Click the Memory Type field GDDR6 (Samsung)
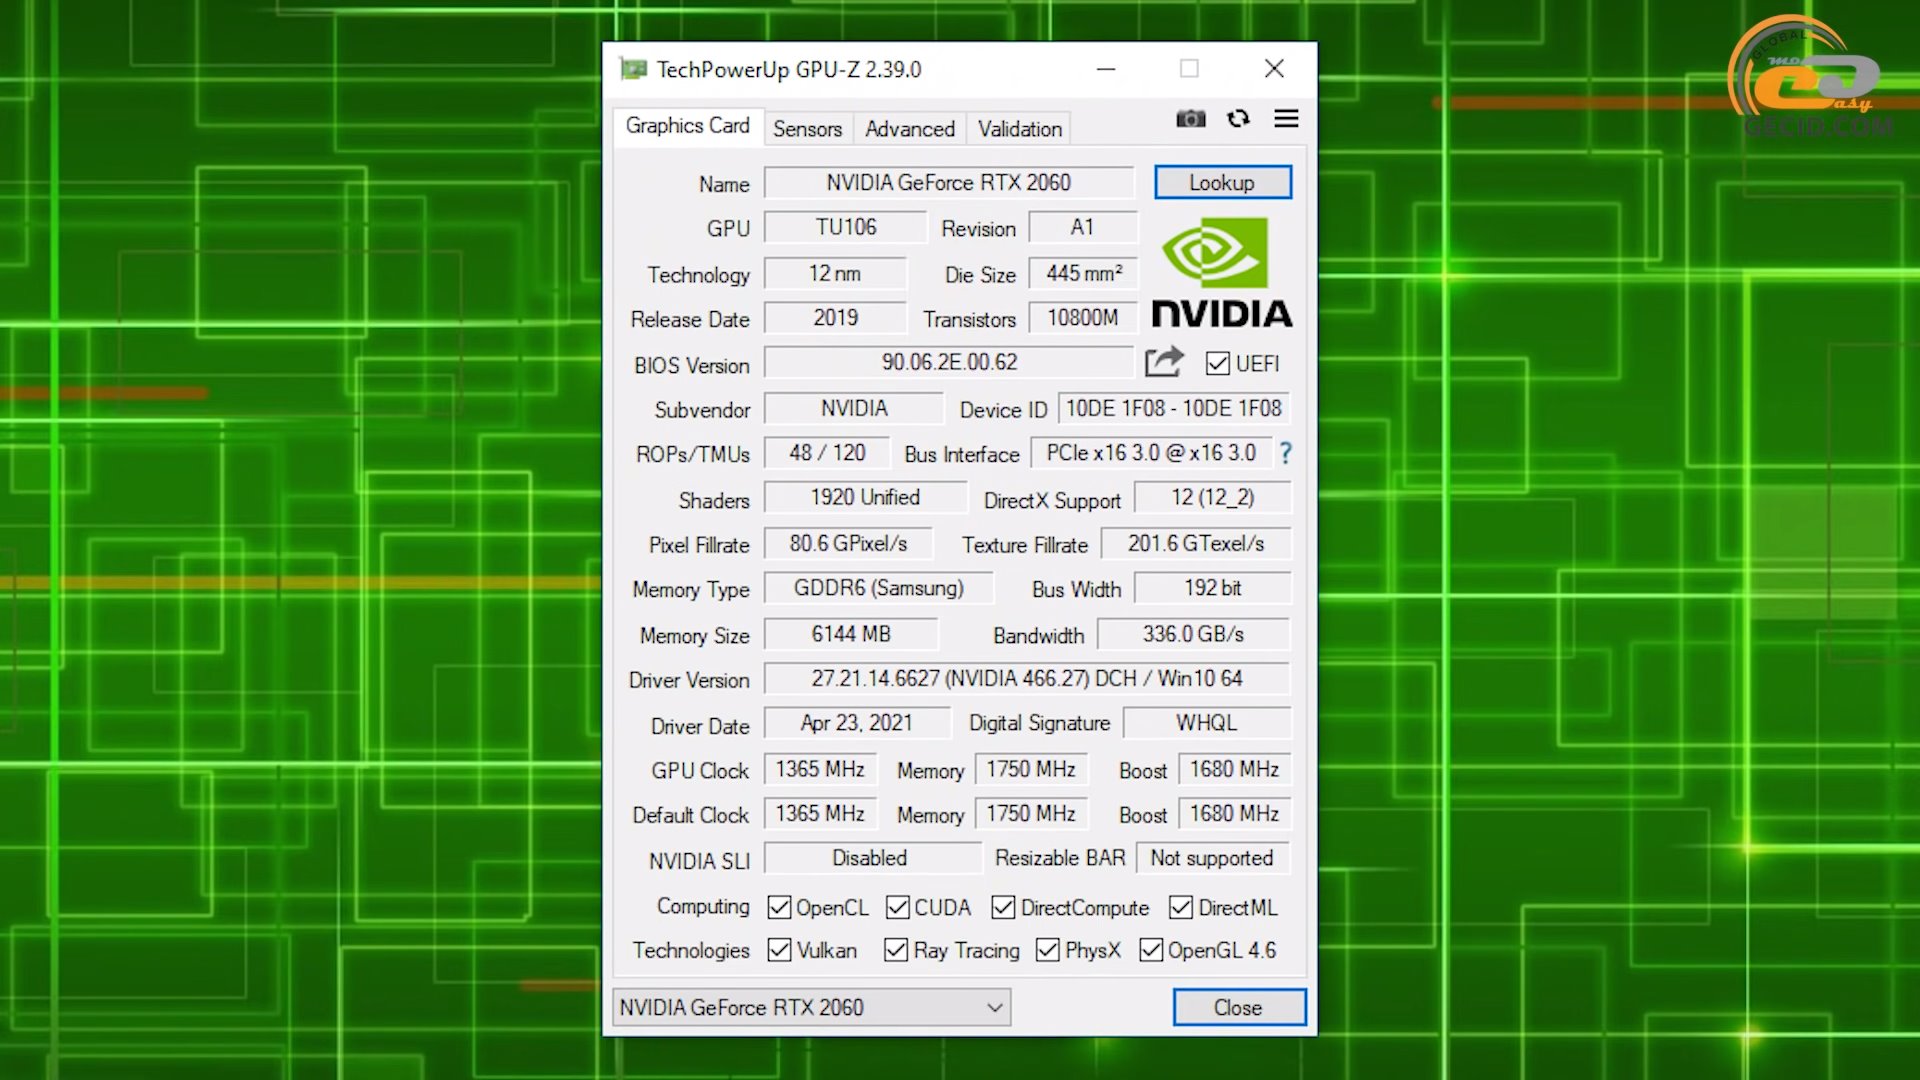Viewport: 1920px width, 1080px height. coord(879,588)
